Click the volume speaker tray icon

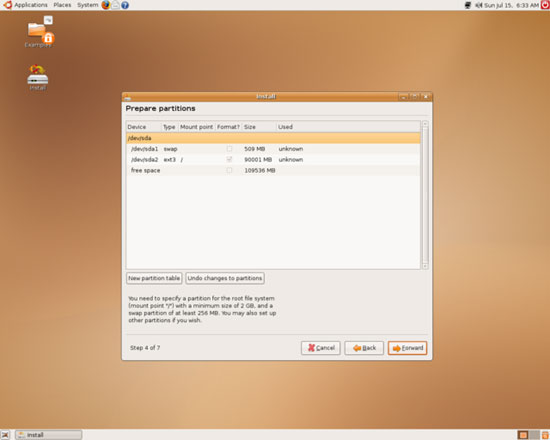(478, 5)
